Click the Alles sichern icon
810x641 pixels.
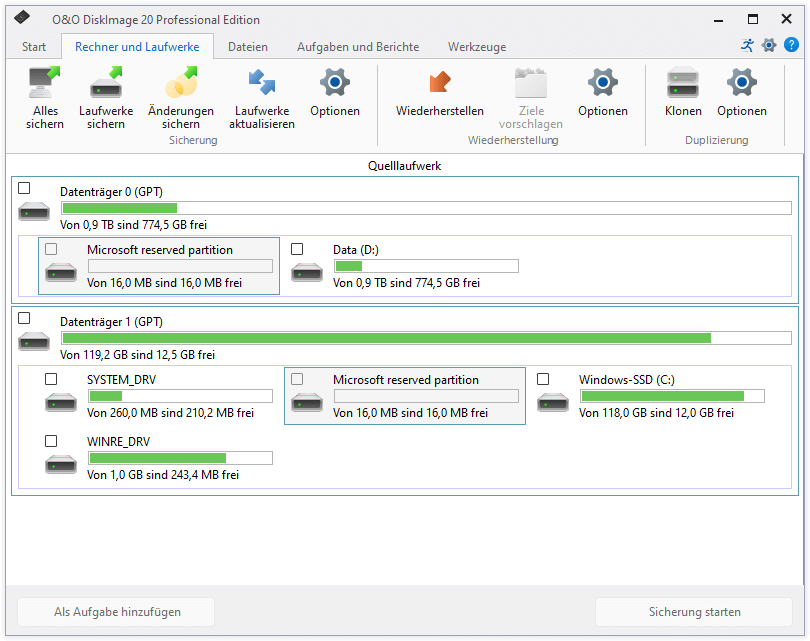44,83
